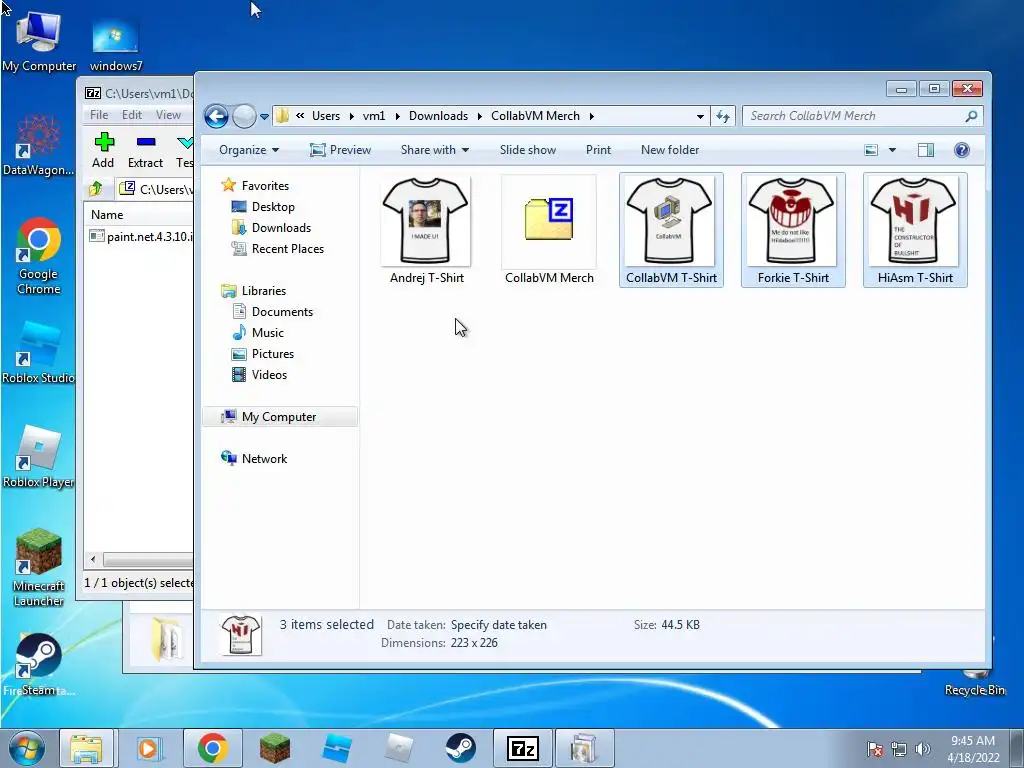Viewport: 1024px width, 768px height.
Task: Open the Recycle Bin on the desktop
Action: (974, 682)
